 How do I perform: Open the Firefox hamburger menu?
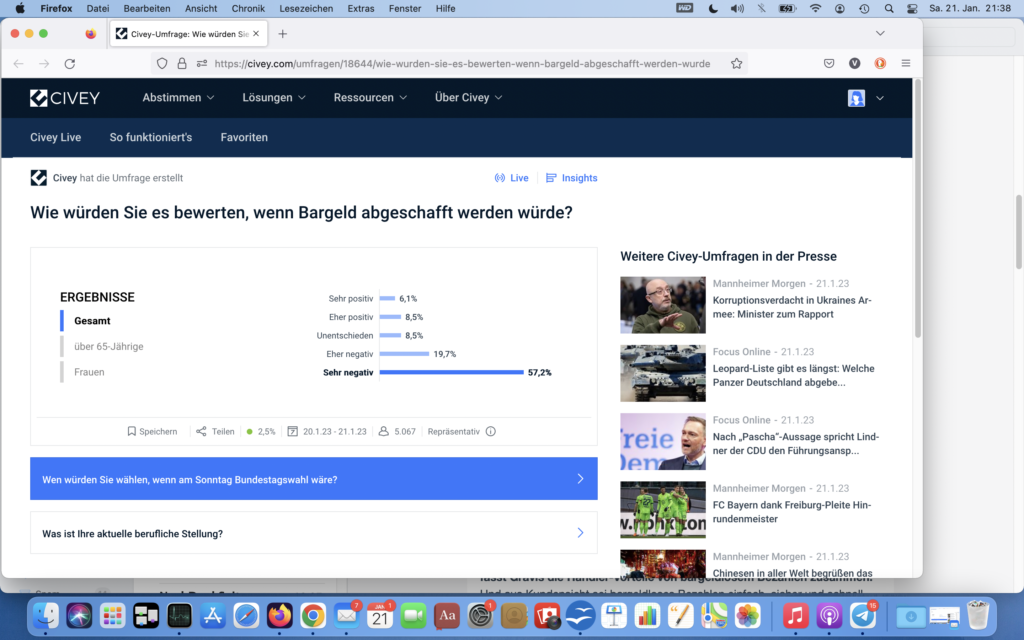coord(905,63)
